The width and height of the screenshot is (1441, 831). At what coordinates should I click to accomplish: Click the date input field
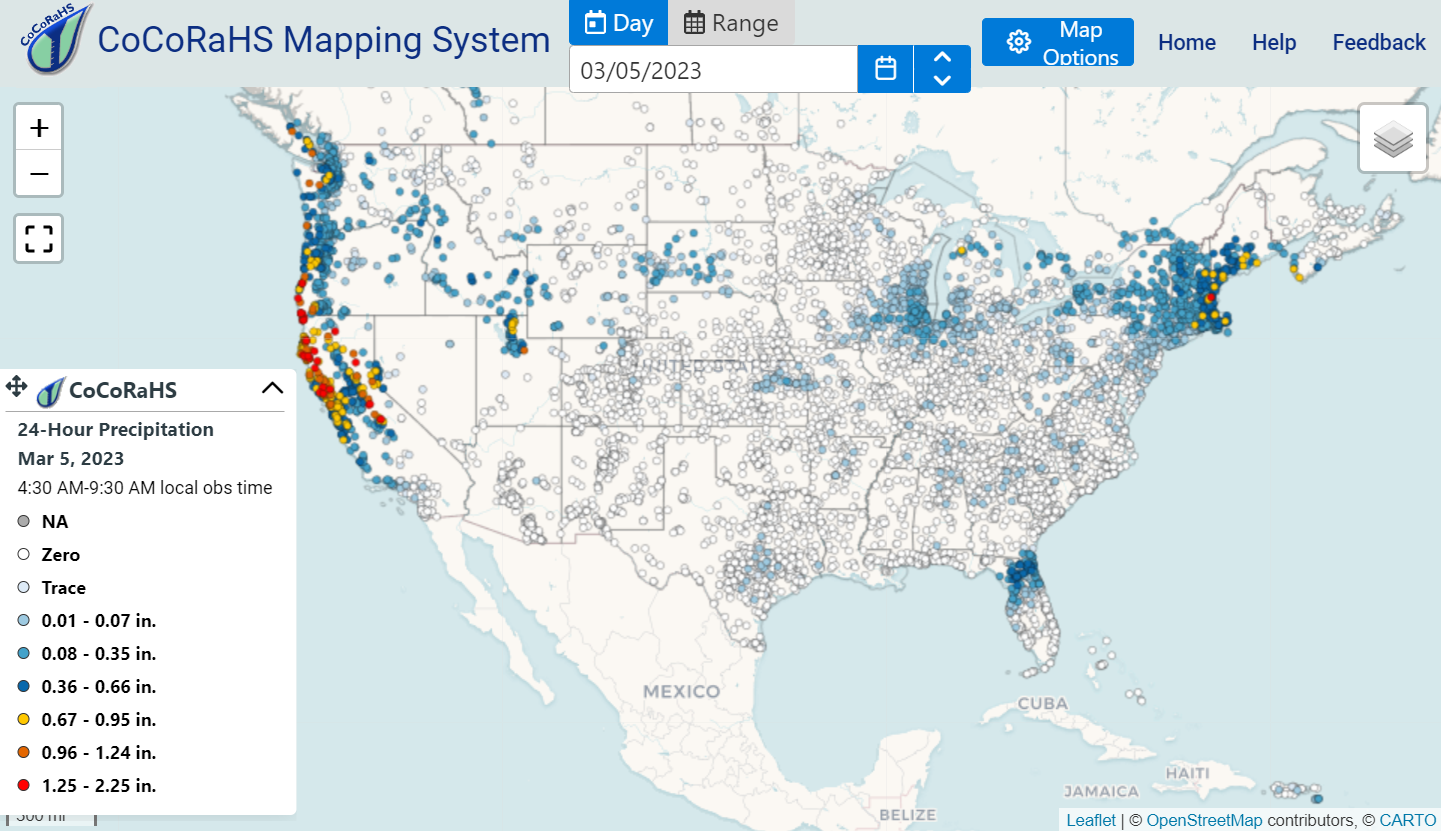click(x=713, y=70)
